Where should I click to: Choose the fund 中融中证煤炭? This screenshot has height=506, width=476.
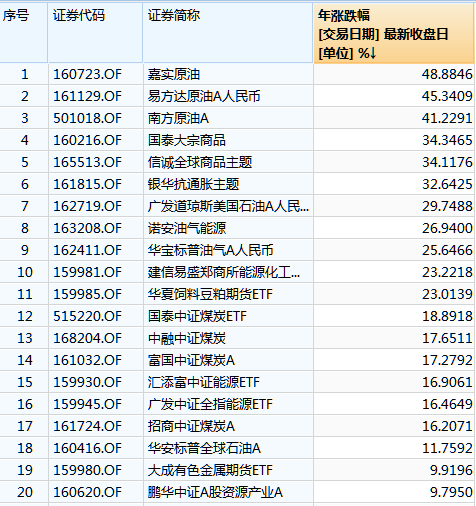(187, 338)
